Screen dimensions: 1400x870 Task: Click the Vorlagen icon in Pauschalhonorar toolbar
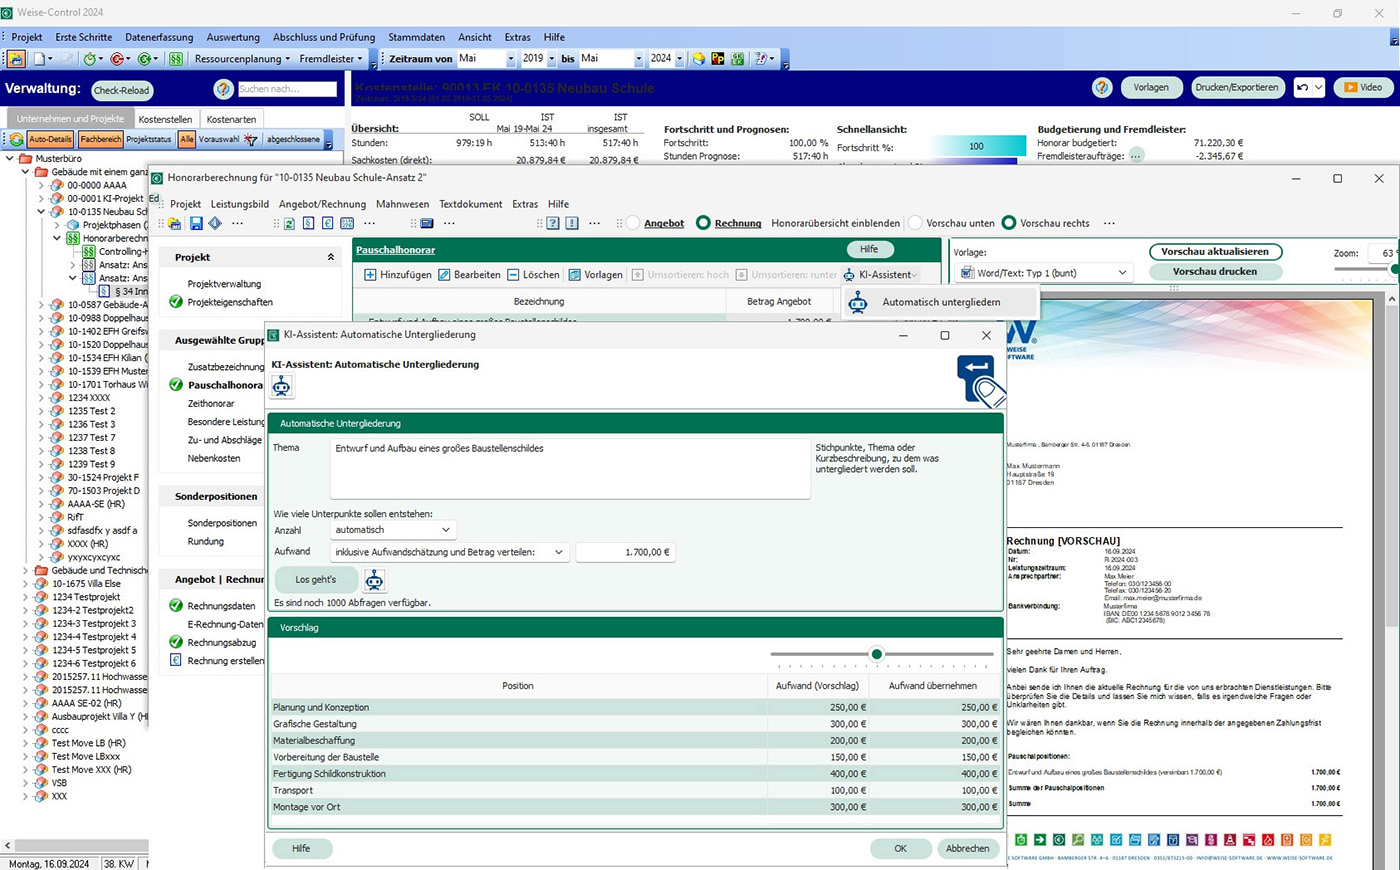pyautogui.click(x=574, y=275)
